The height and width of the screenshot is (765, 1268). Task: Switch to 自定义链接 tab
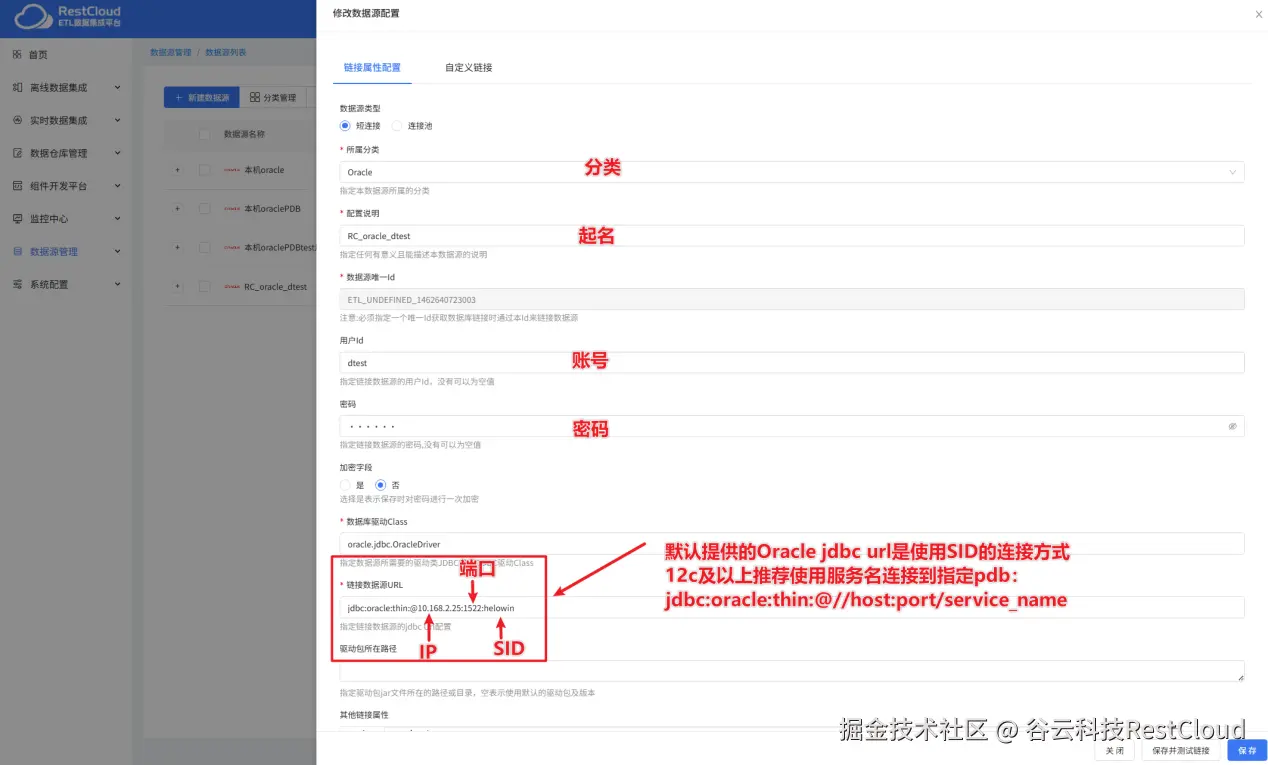pyautogui.click(x=469, y=67)
